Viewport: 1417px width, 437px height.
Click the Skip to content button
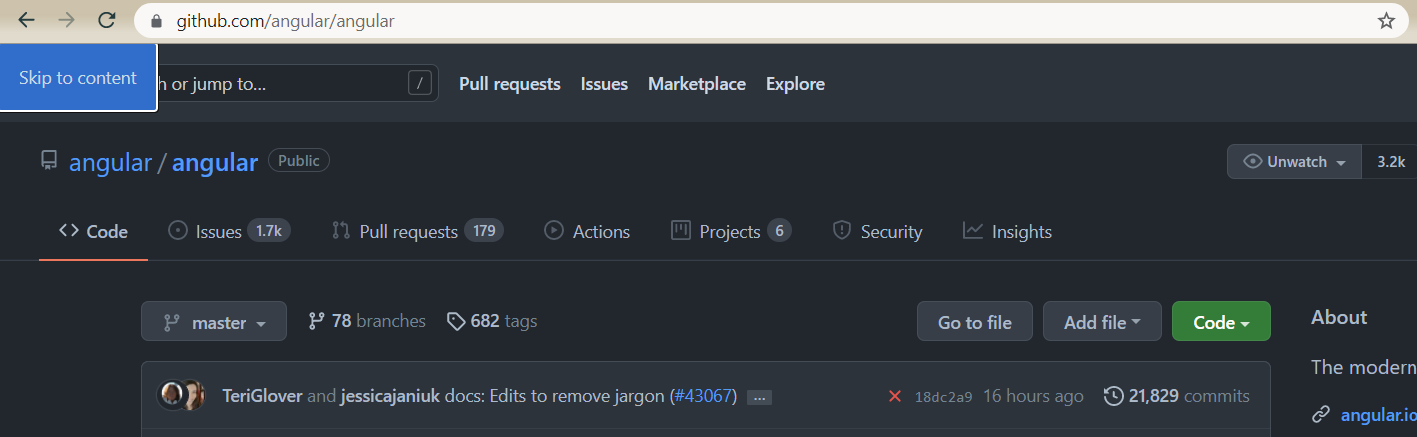[x=78, y=78]
